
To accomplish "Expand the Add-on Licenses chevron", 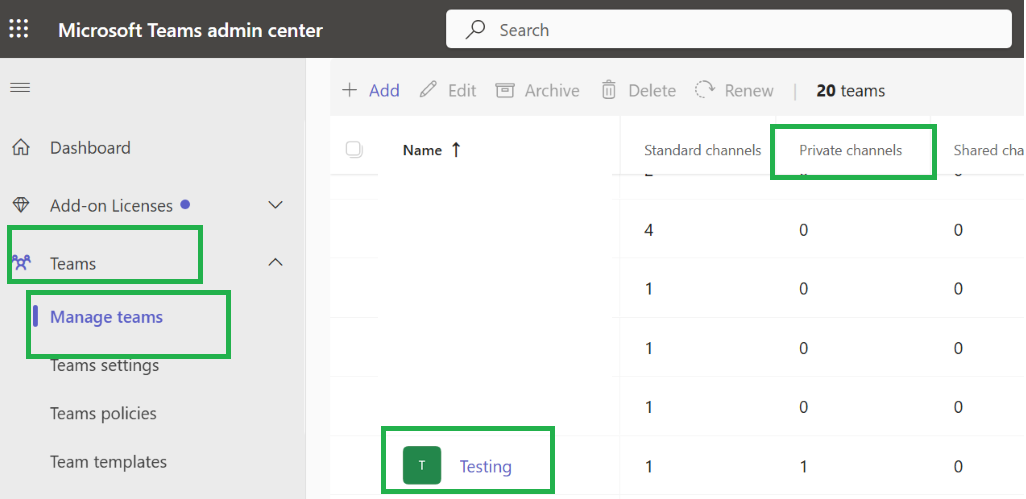I will click(276, 205).
